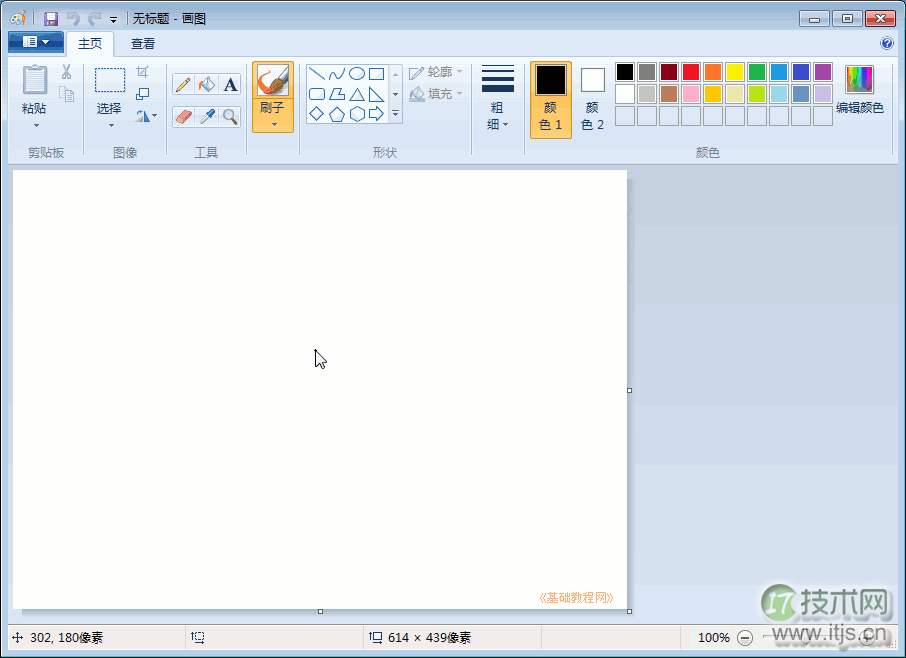Click the Crop icon in image group
Image resolution: width=906 pixels, height=658 pixels.
[x=142, y=72]
